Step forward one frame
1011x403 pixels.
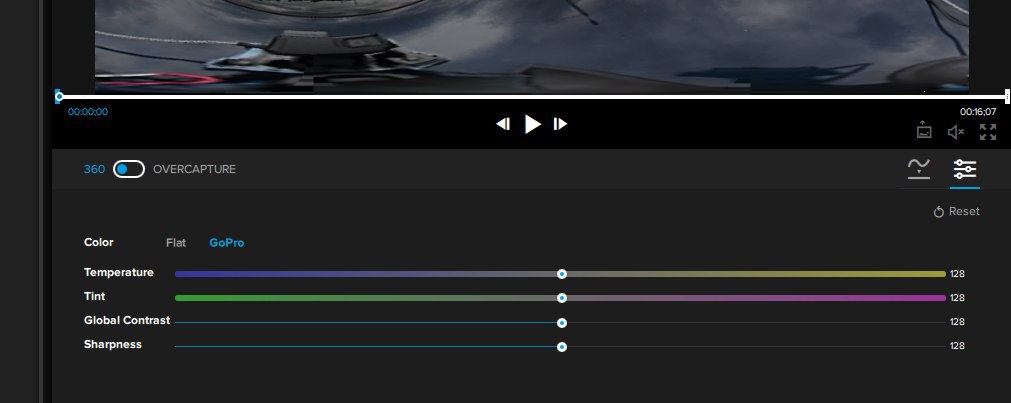(x=560, y=124)
